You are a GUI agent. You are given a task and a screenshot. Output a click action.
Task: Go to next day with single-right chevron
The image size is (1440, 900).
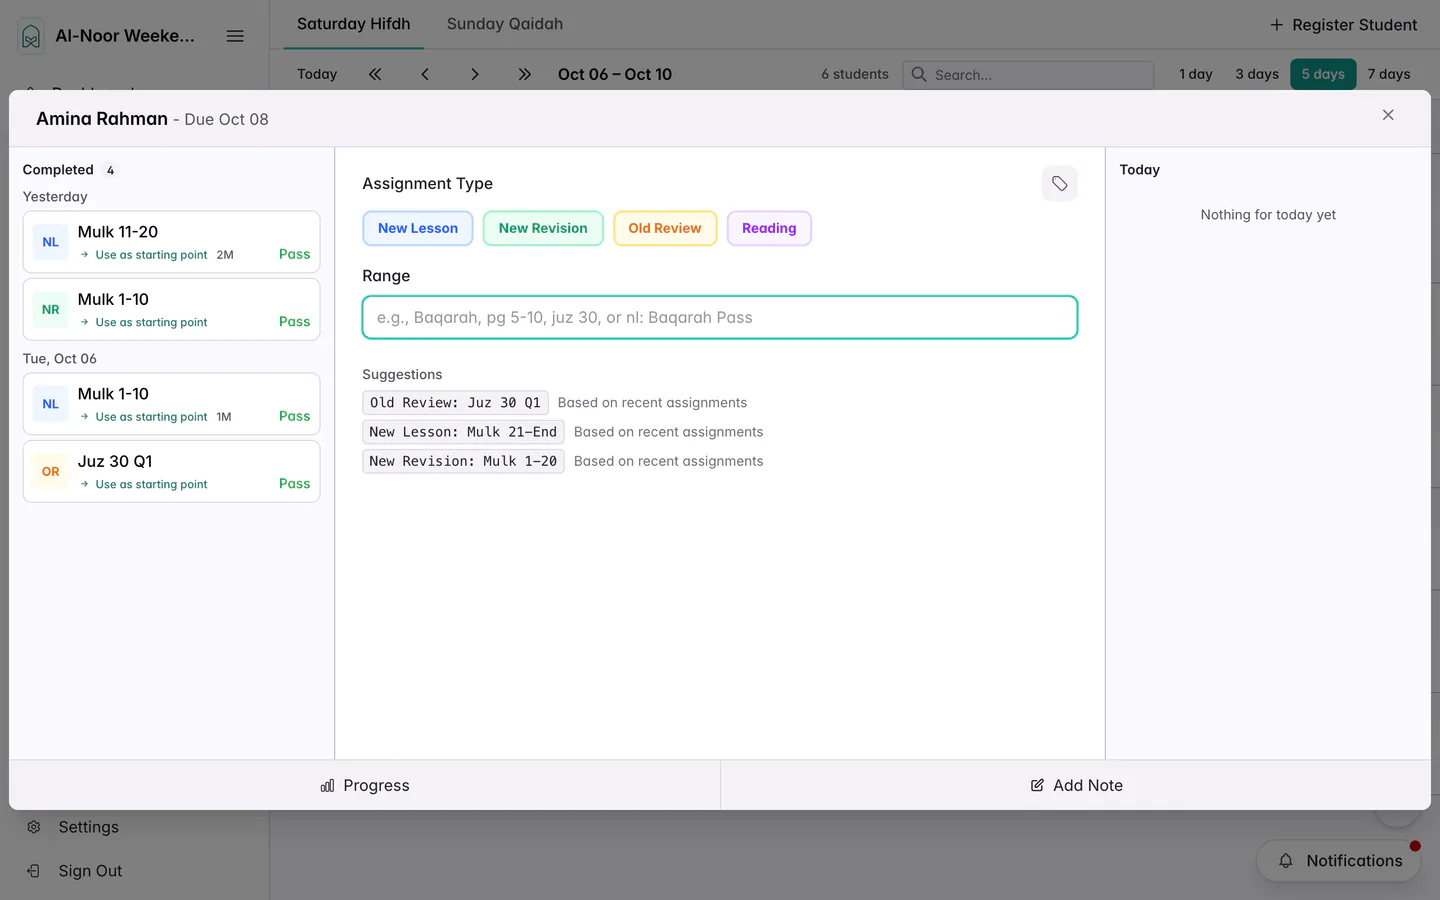[x=475, y=74]
